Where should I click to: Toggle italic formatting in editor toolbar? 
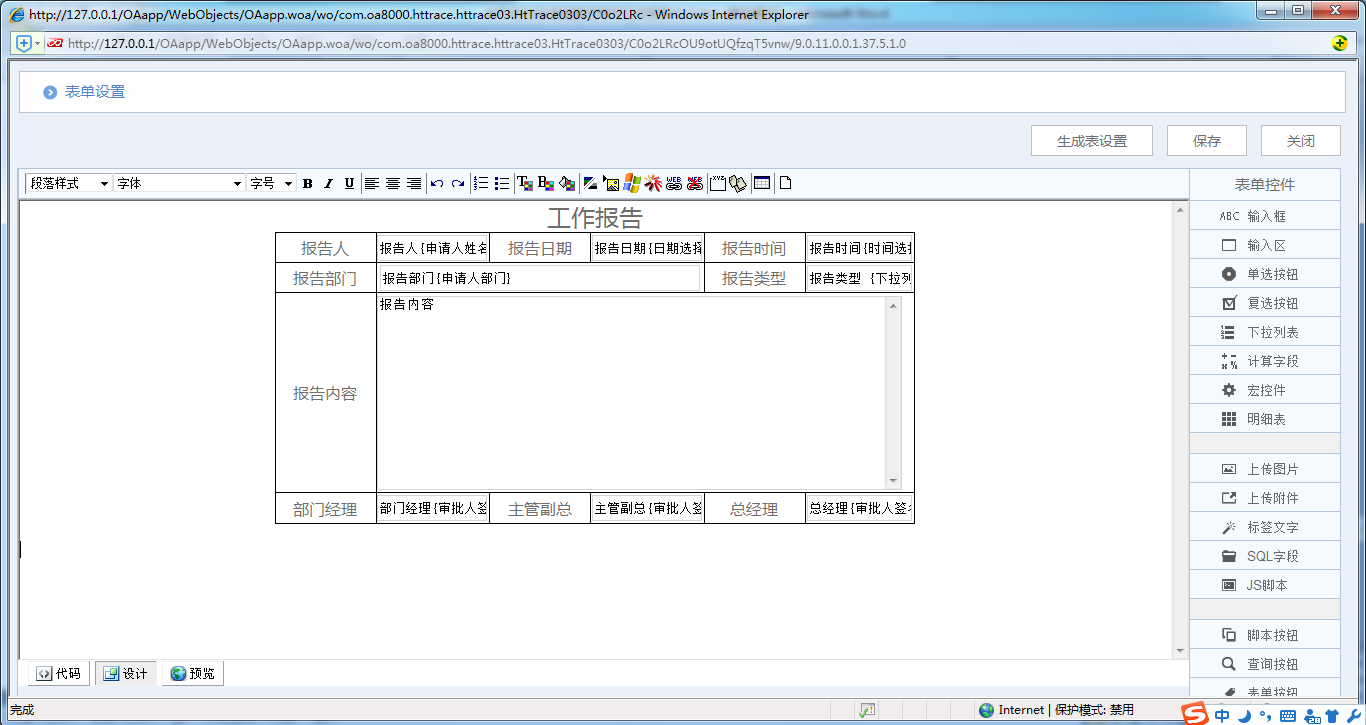(328, 183)
